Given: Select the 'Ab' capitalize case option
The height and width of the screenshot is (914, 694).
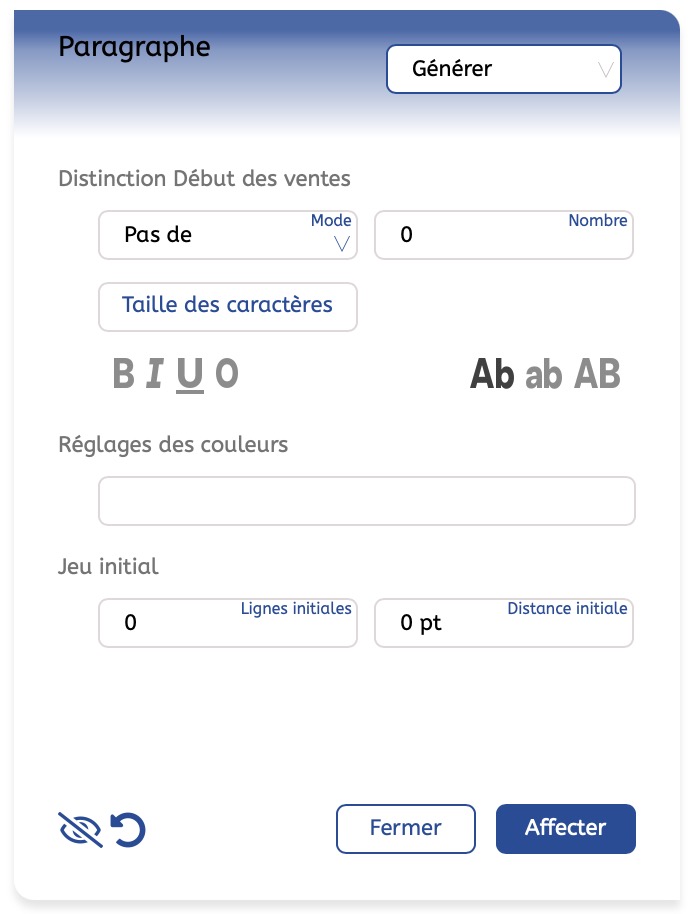Looking at the screenshot, I should coord(492,374).
